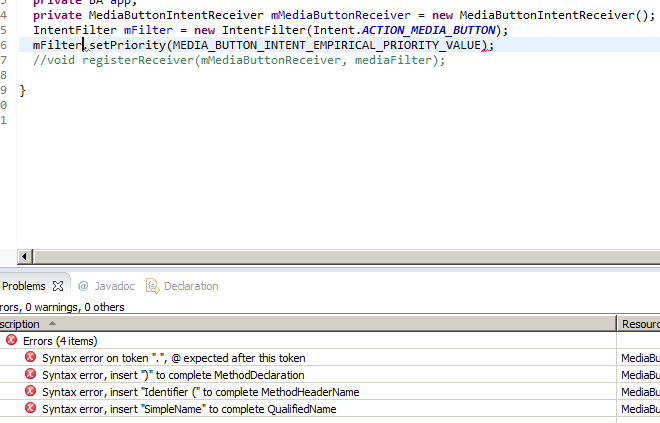Close the Problems tab using its X icon

[x=57, y=286]
